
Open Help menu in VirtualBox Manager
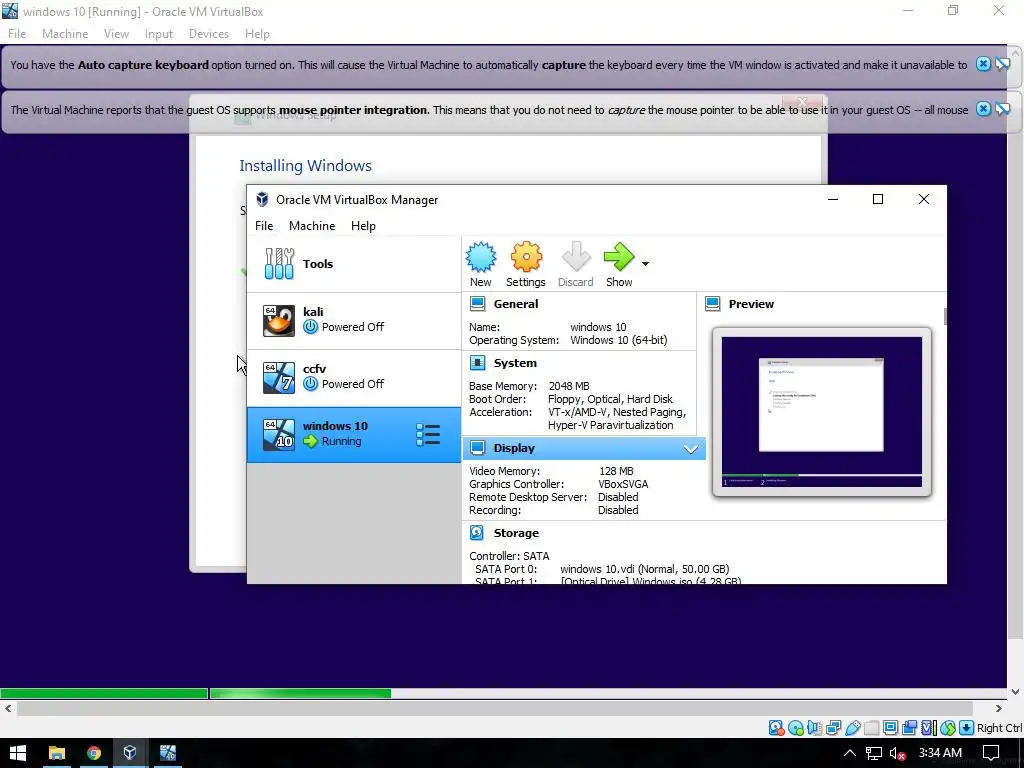[x=363, y=226]
